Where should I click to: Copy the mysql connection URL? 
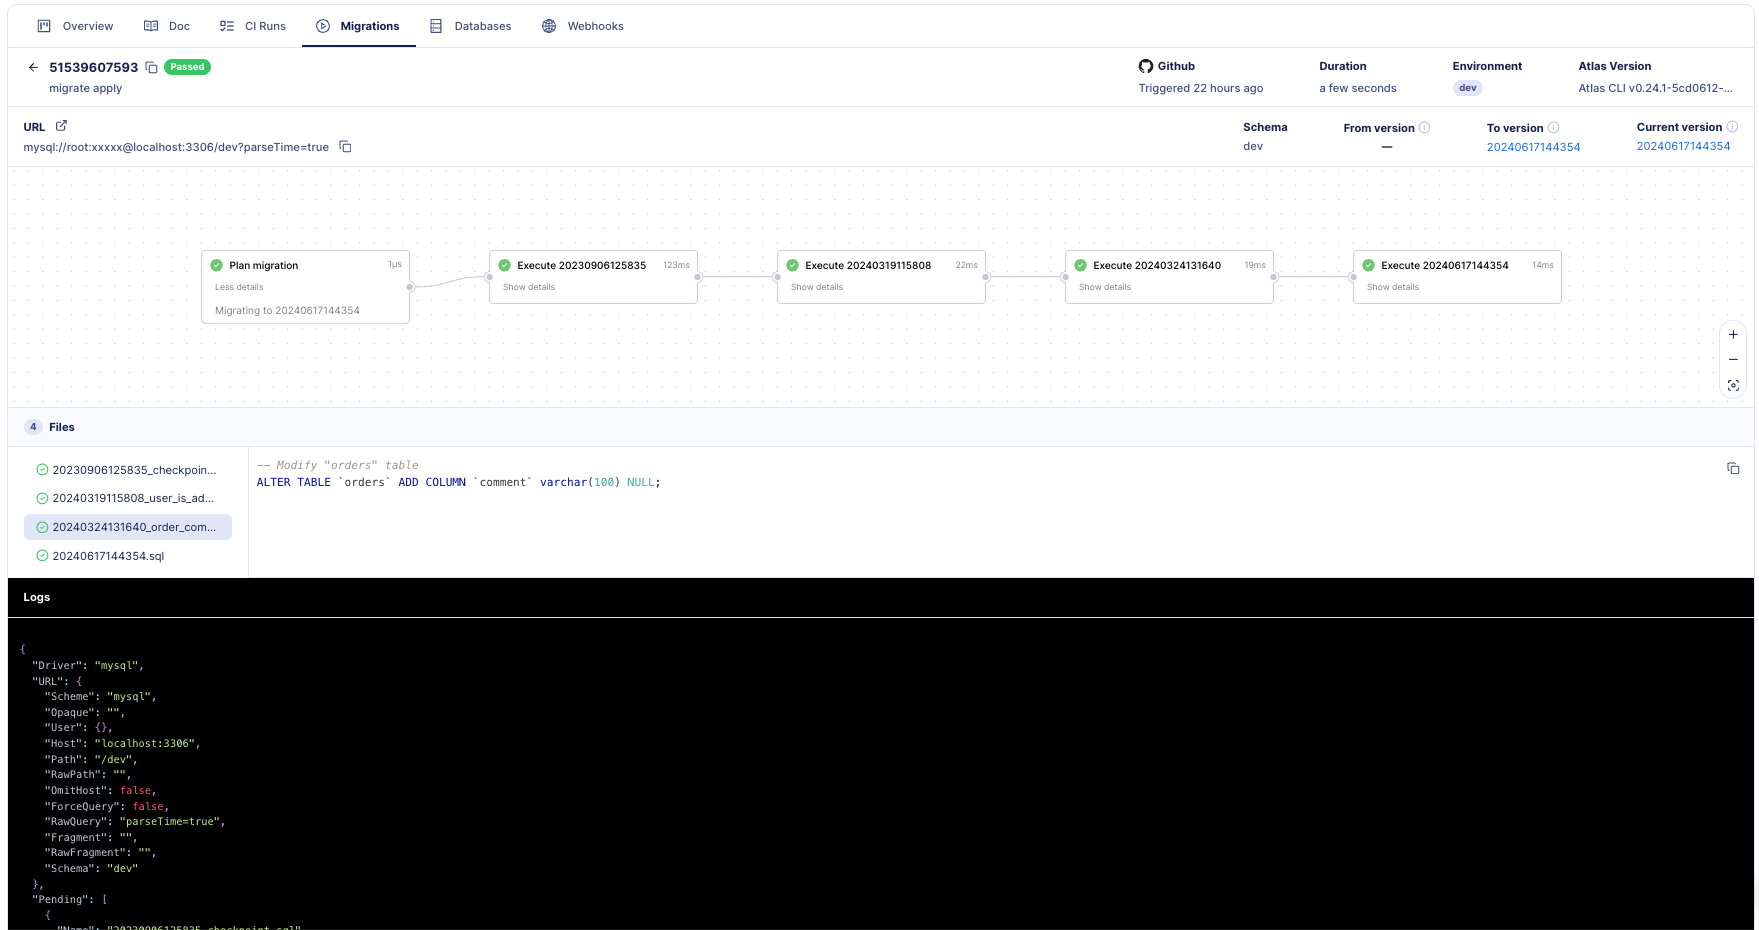[345, 146]
